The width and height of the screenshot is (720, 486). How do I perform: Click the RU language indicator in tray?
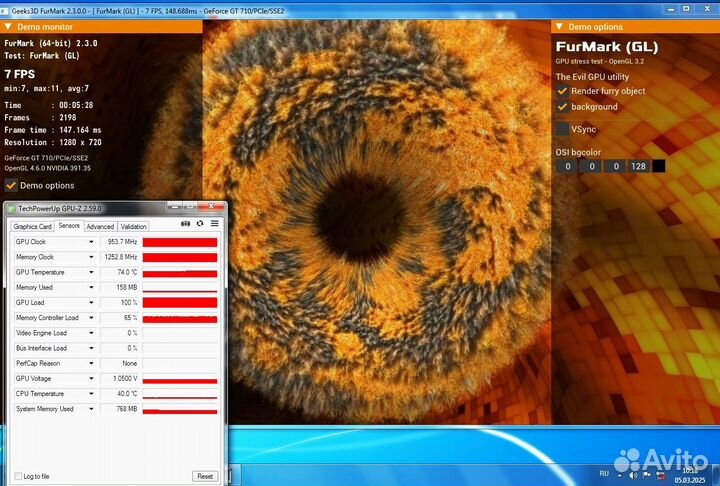(x=603, y=471)
